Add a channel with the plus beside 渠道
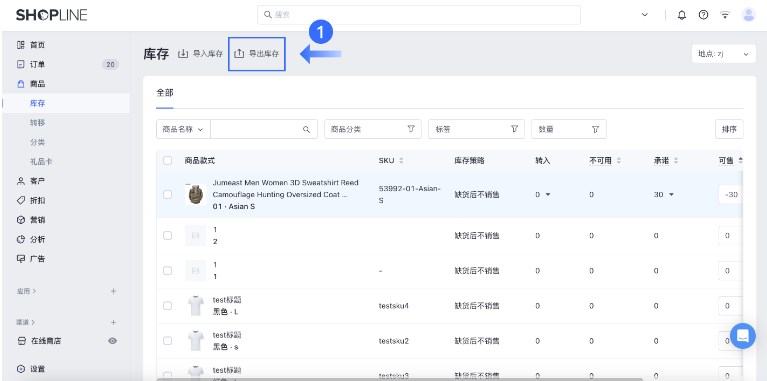This screenshot has height=381, width=767. pos(113,322)
